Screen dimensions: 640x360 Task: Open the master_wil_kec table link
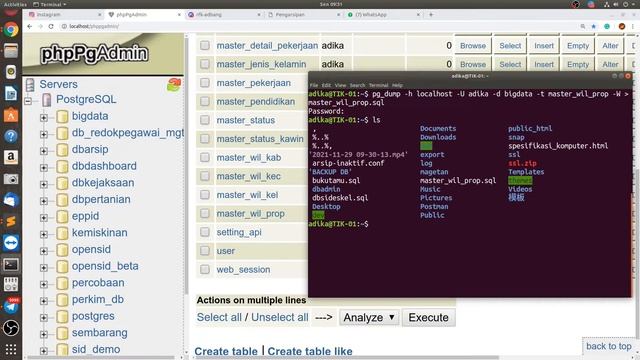249,176
